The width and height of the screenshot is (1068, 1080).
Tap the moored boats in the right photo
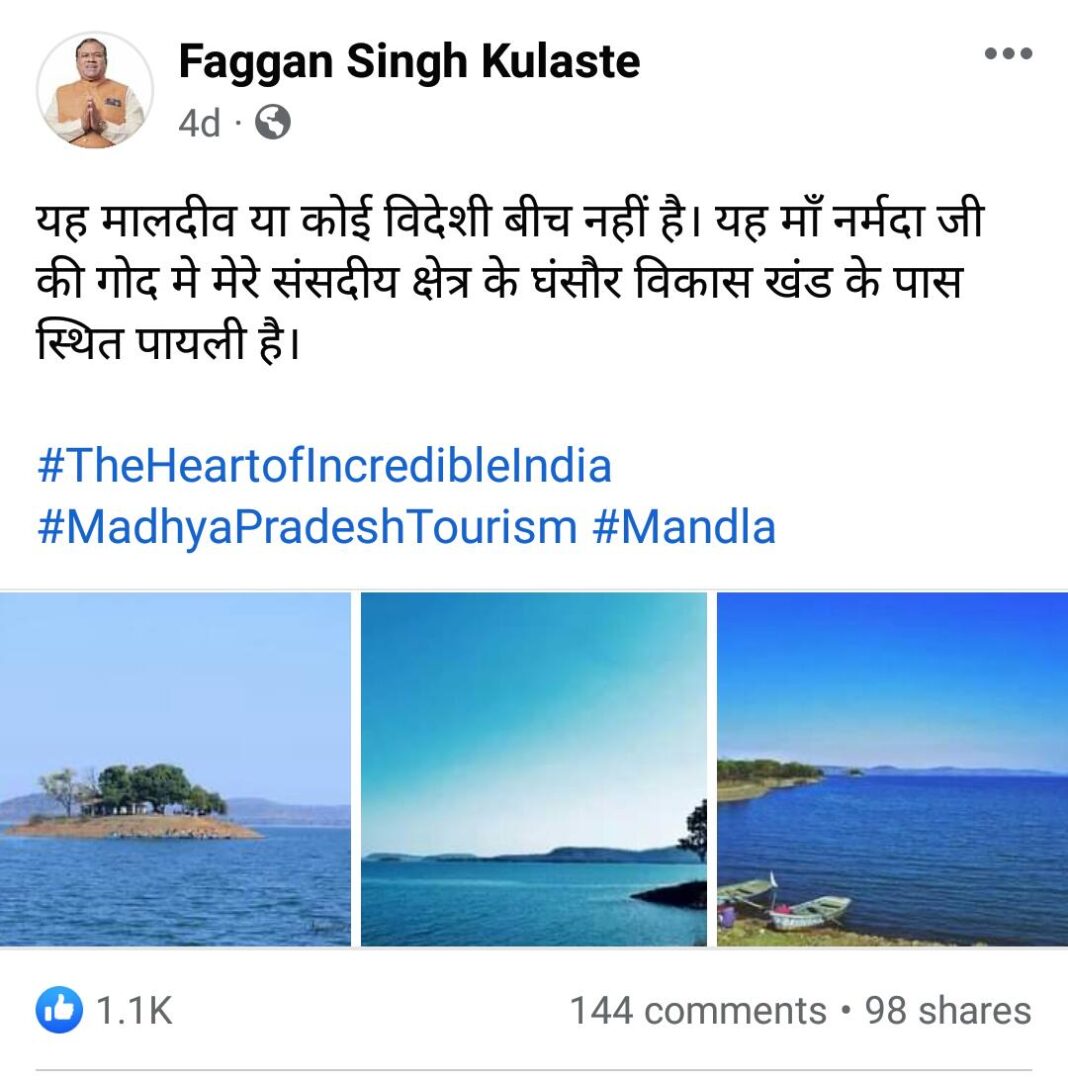coord(784,902)
